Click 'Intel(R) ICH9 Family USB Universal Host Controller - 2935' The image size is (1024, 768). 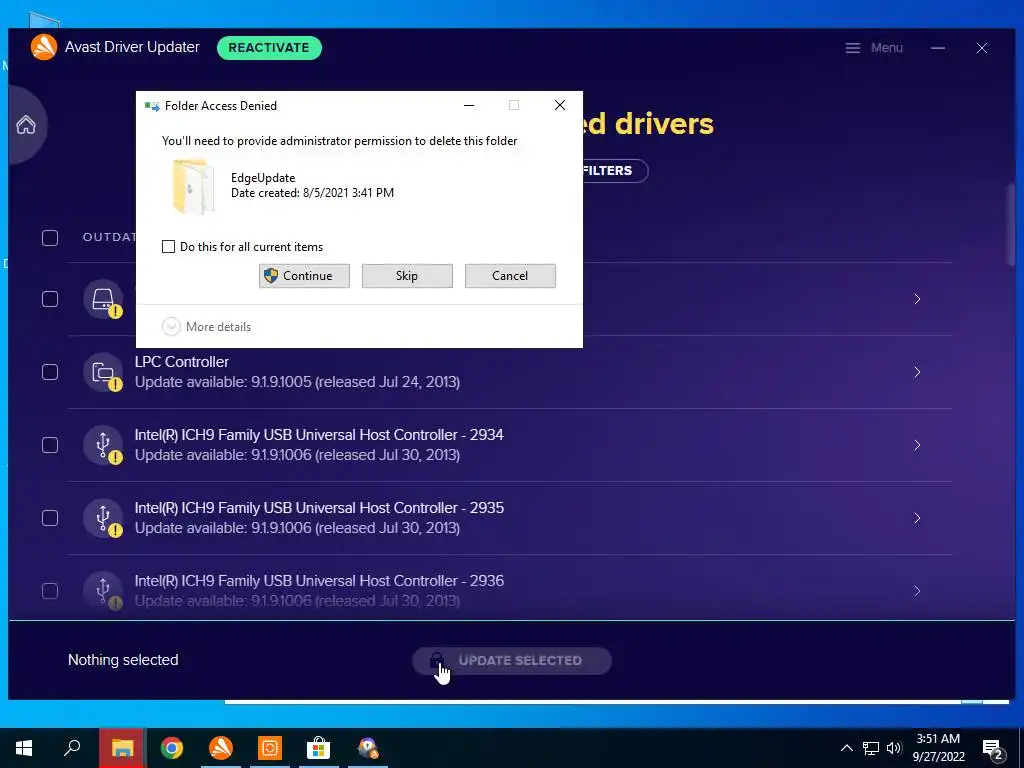point(319,508)
